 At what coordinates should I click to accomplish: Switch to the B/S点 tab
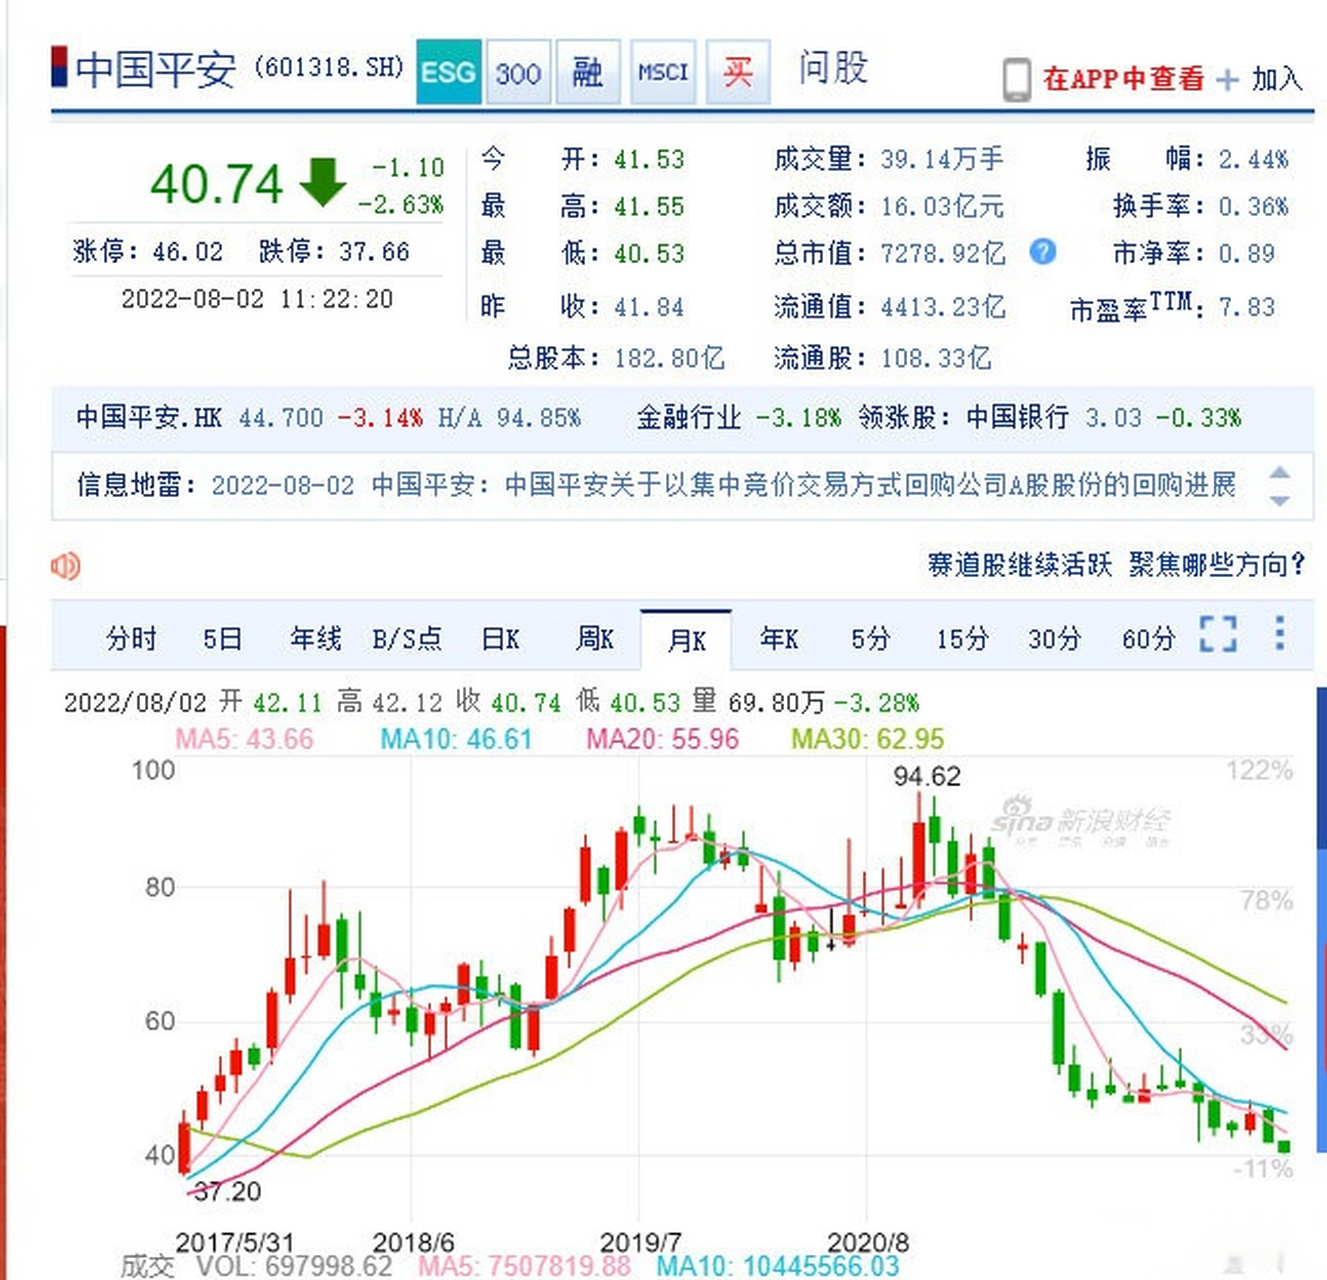pyautogui.click(x=407, y=638)
